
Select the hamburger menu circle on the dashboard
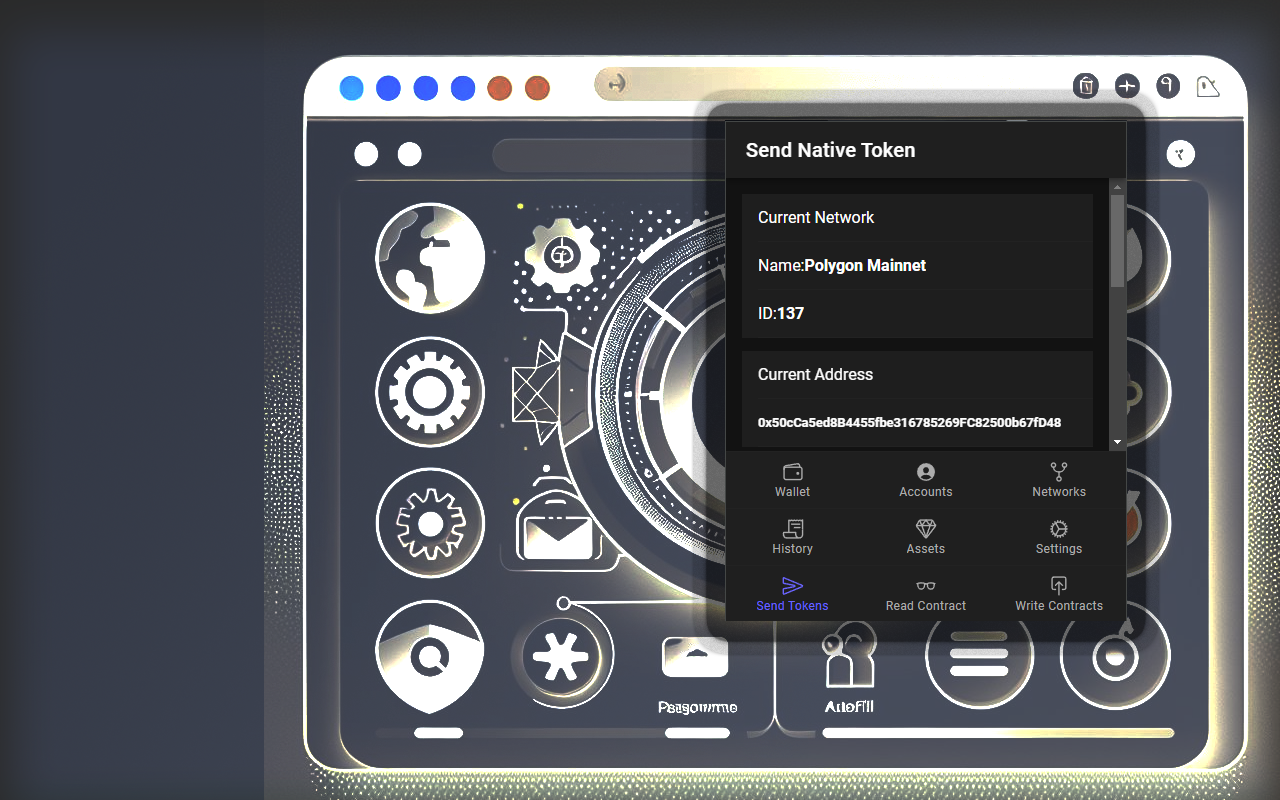click(x=979, y=655)
